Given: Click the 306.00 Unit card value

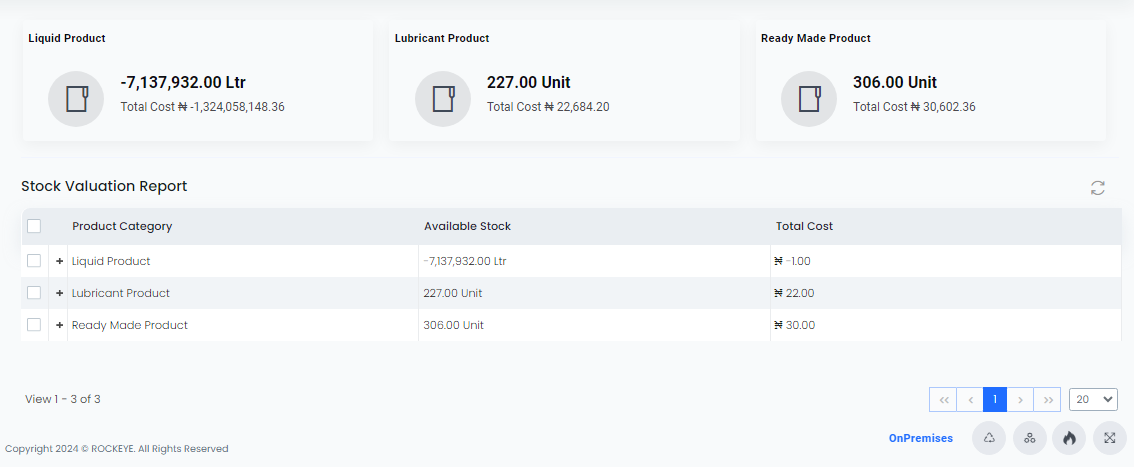Looking at the screenshot, I should [895, 82].
